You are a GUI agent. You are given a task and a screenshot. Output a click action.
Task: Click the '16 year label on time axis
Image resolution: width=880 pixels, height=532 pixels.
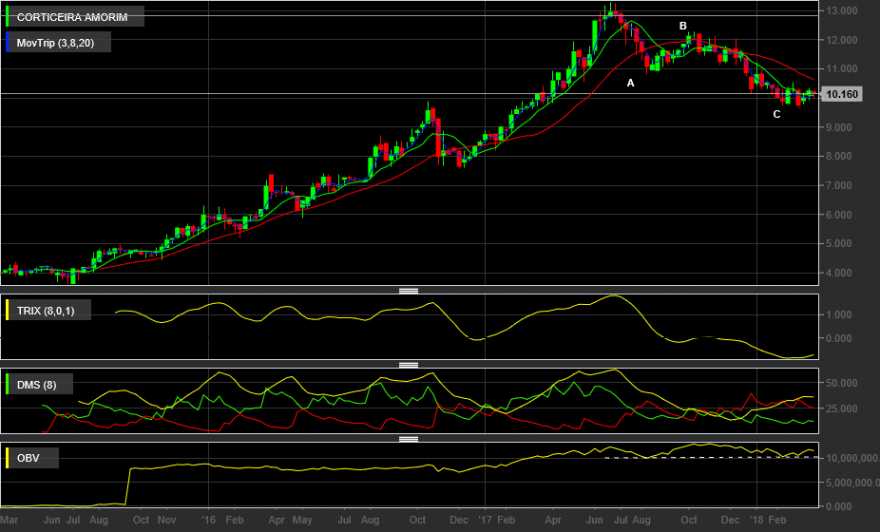point(208,520)
